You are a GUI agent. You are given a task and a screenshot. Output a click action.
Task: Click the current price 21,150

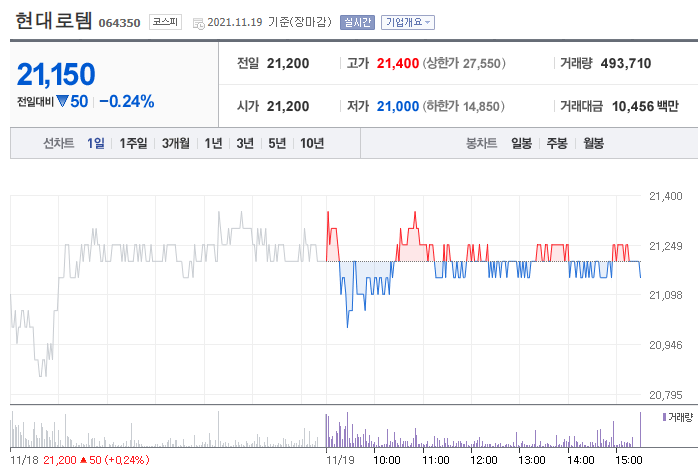[56, 74]
